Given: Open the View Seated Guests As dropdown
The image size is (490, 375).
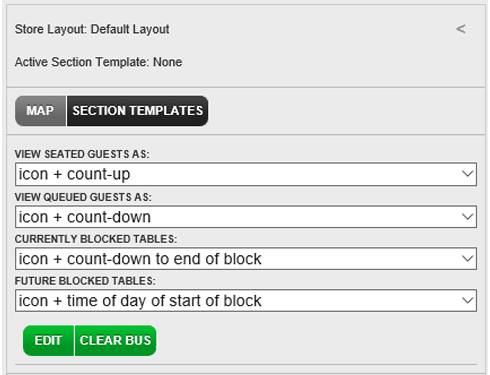Looking at the screenshot, I should pos(246,174).
